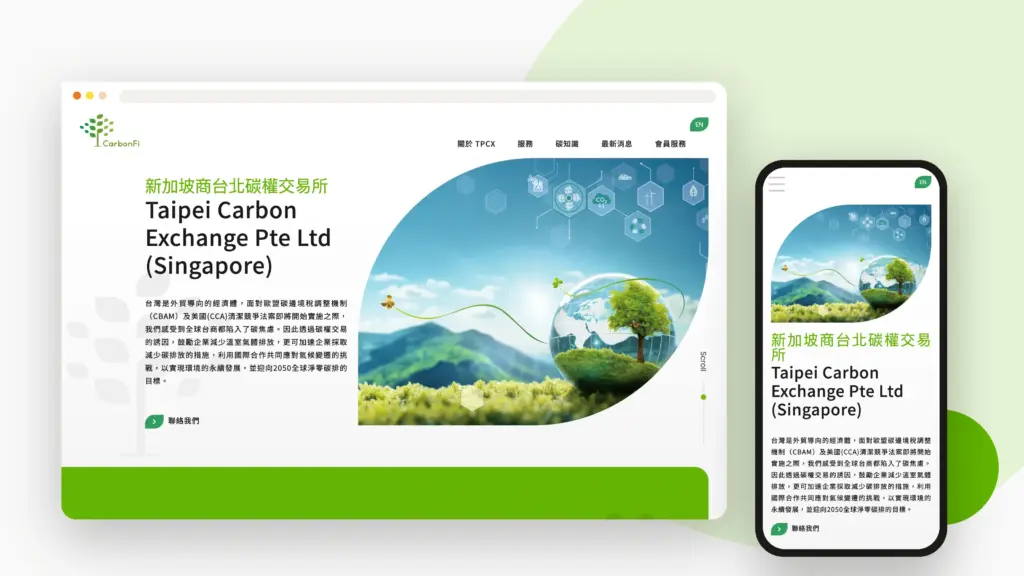Viewport: 1024px width, 576px height.
Task: Tap the phone hero leaf-shaped image
Action: point(851,263)
